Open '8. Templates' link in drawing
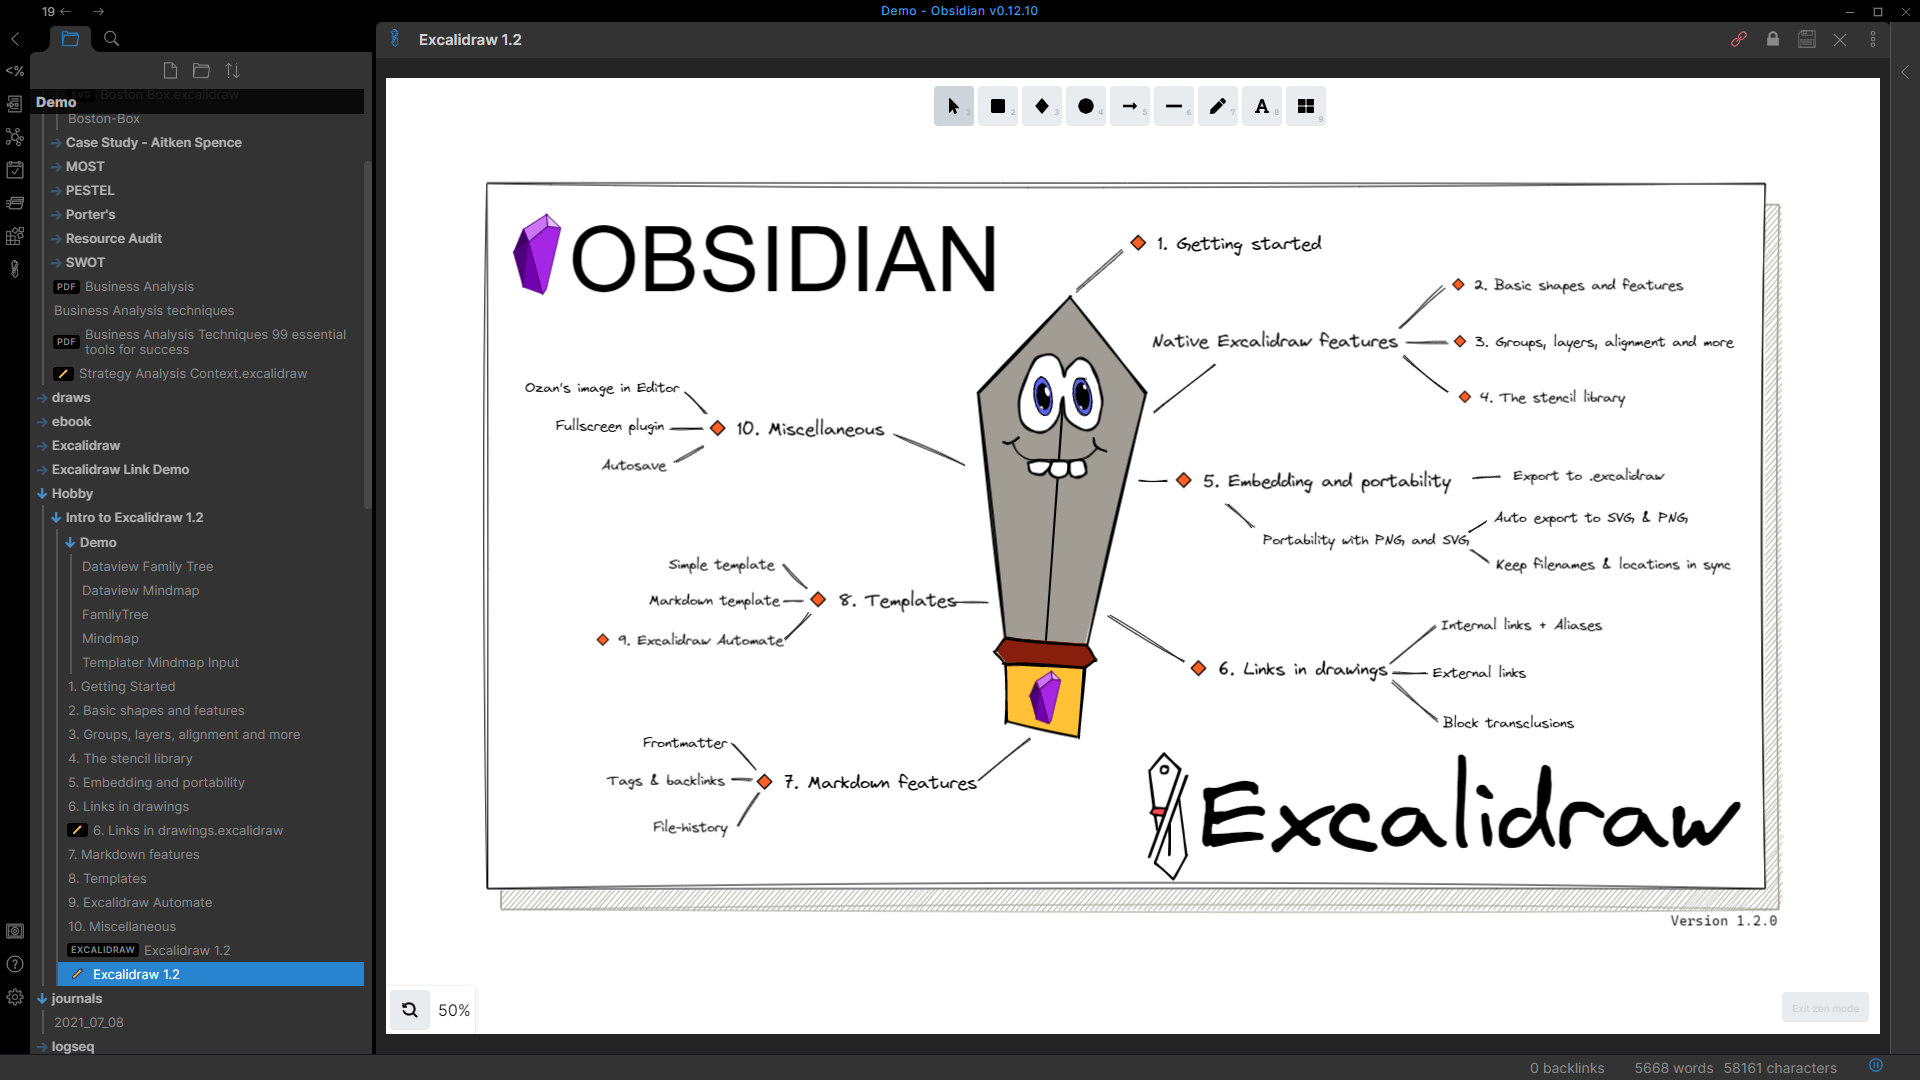 pyautogui.click(x=898, y=600)
